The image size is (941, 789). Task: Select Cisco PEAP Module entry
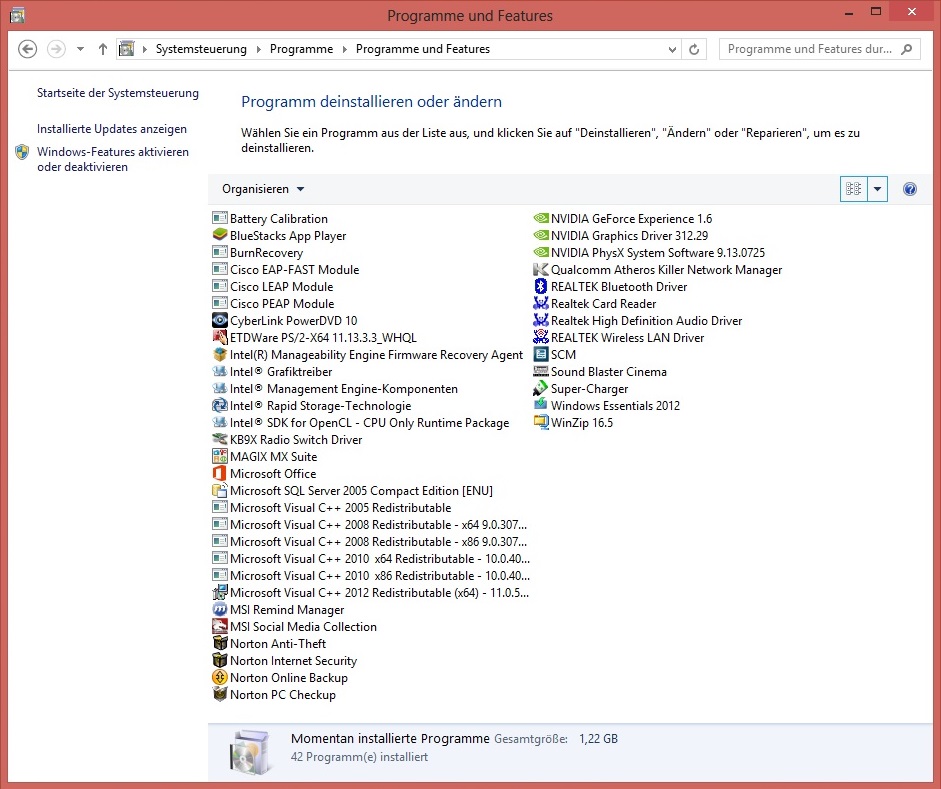pos(273,304)
